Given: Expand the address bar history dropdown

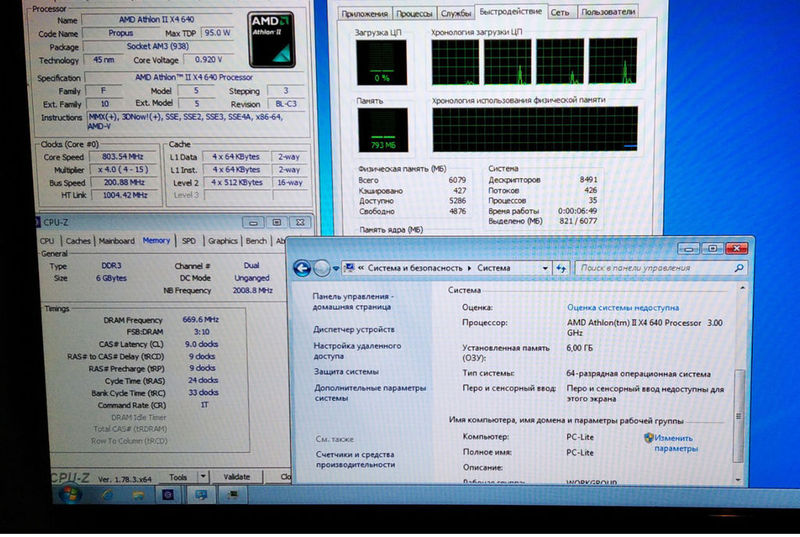Looking at the screenshot, I should click(545, 268).
